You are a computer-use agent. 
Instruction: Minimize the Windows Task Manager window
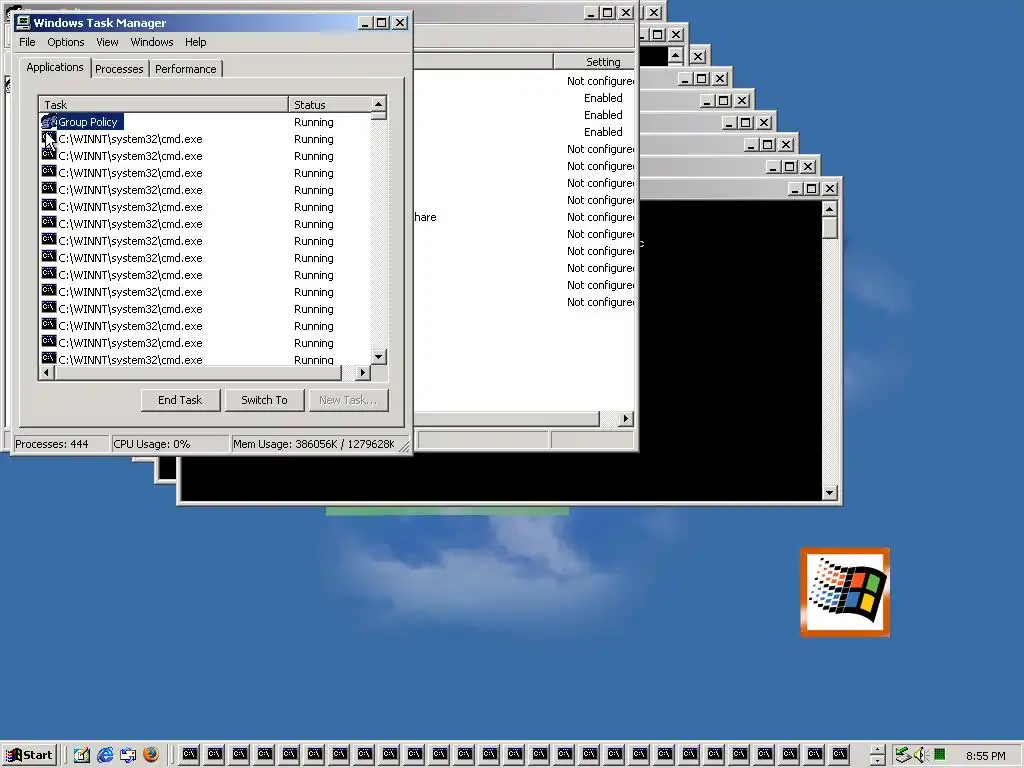(x=364, y=23)
